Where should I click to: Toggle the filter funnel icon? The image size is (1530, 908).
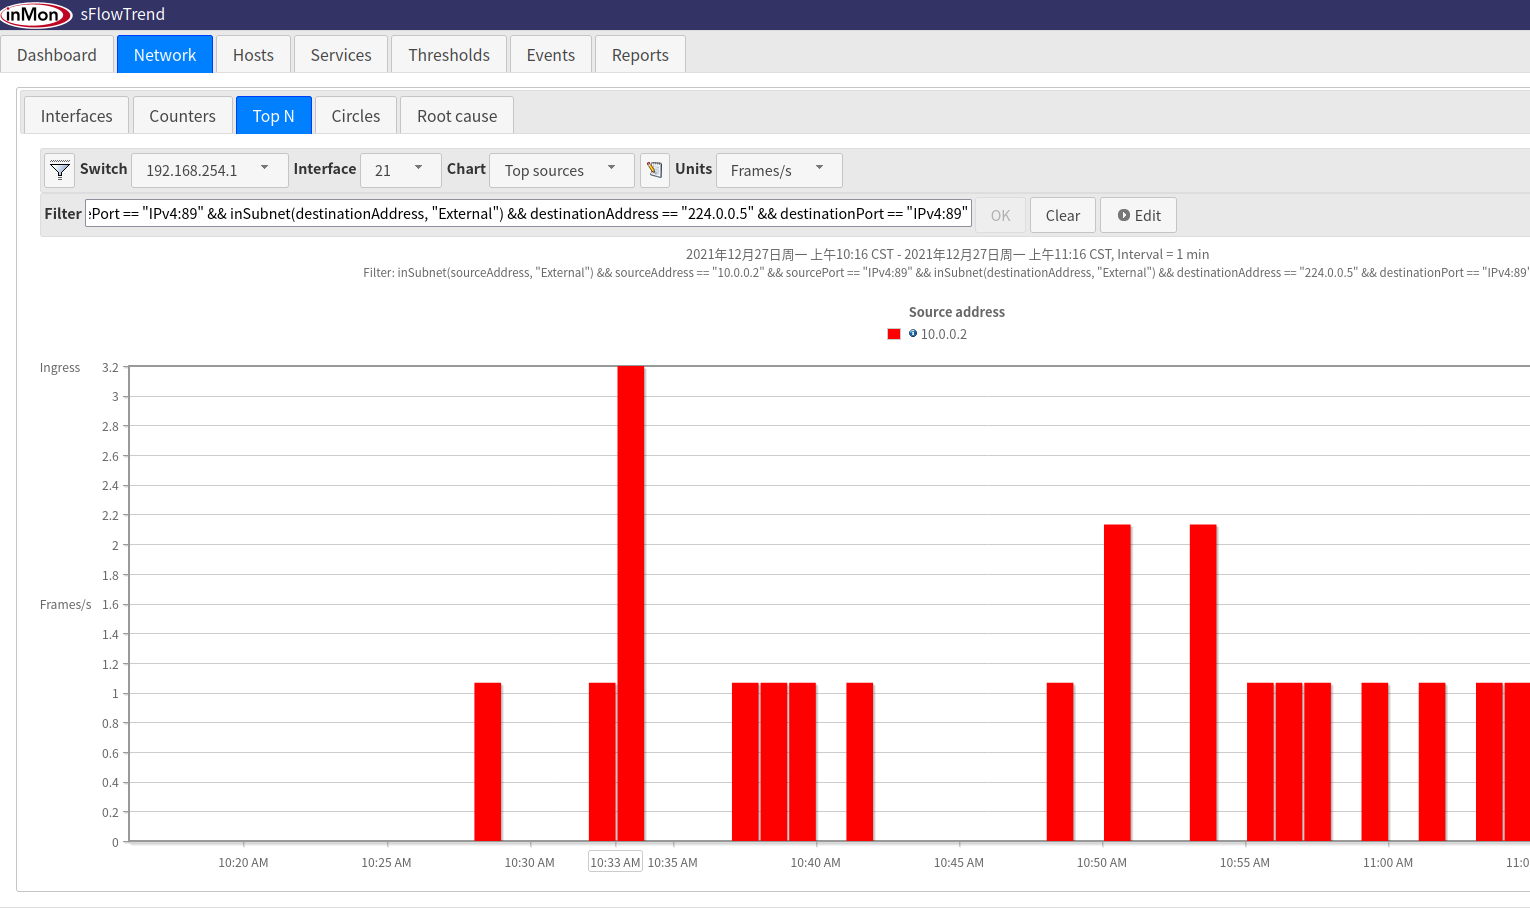click(x=60, y=170)
